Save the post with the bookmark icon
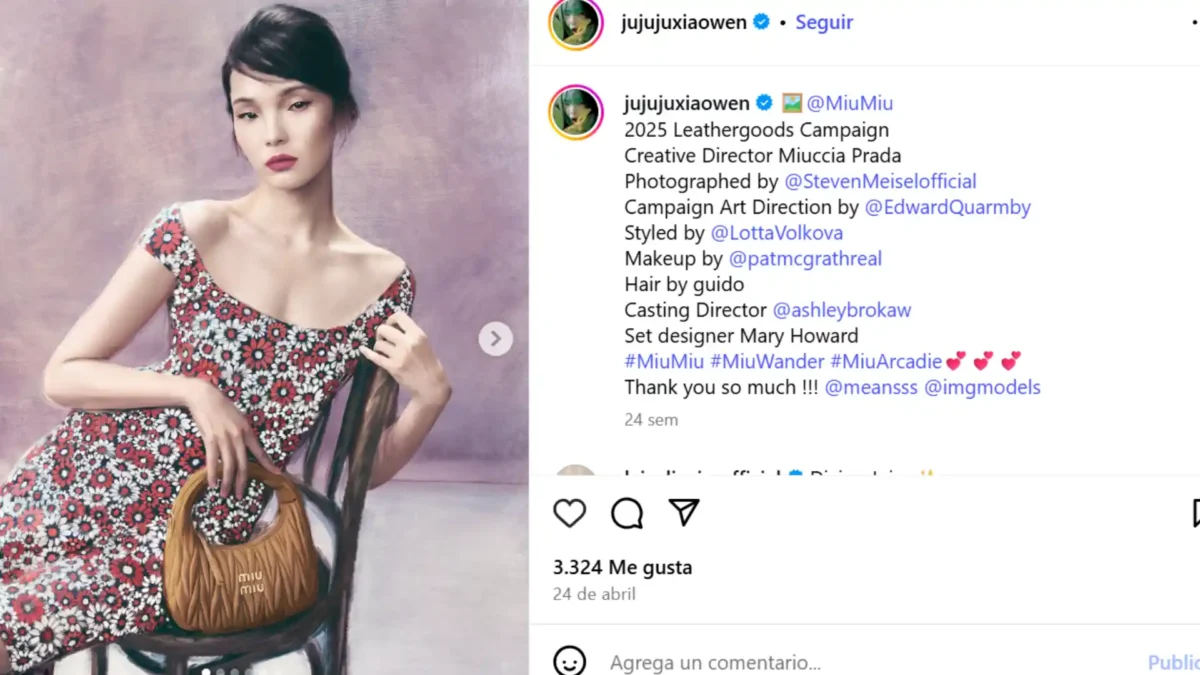 tap(1195, 513)
